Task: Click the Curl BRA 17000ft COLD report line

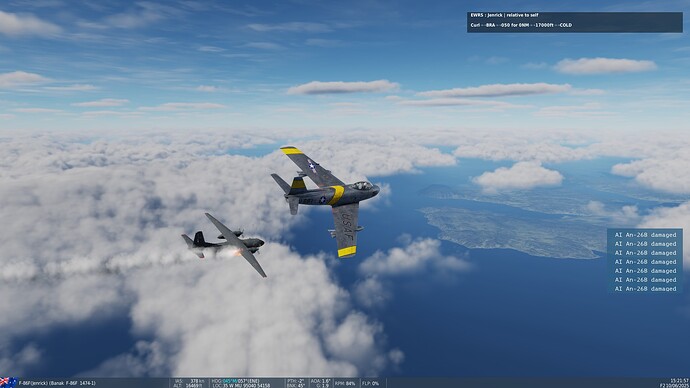Action: click(x=521, y=25)
